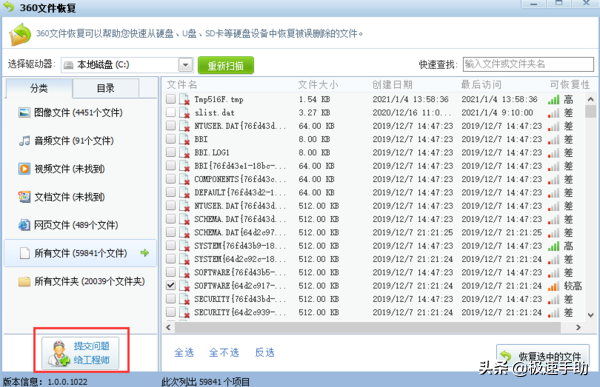Viewport: 600px width, 387px height.
Task: Click the green arrow next to 所有文件
Action: point(145,253)
